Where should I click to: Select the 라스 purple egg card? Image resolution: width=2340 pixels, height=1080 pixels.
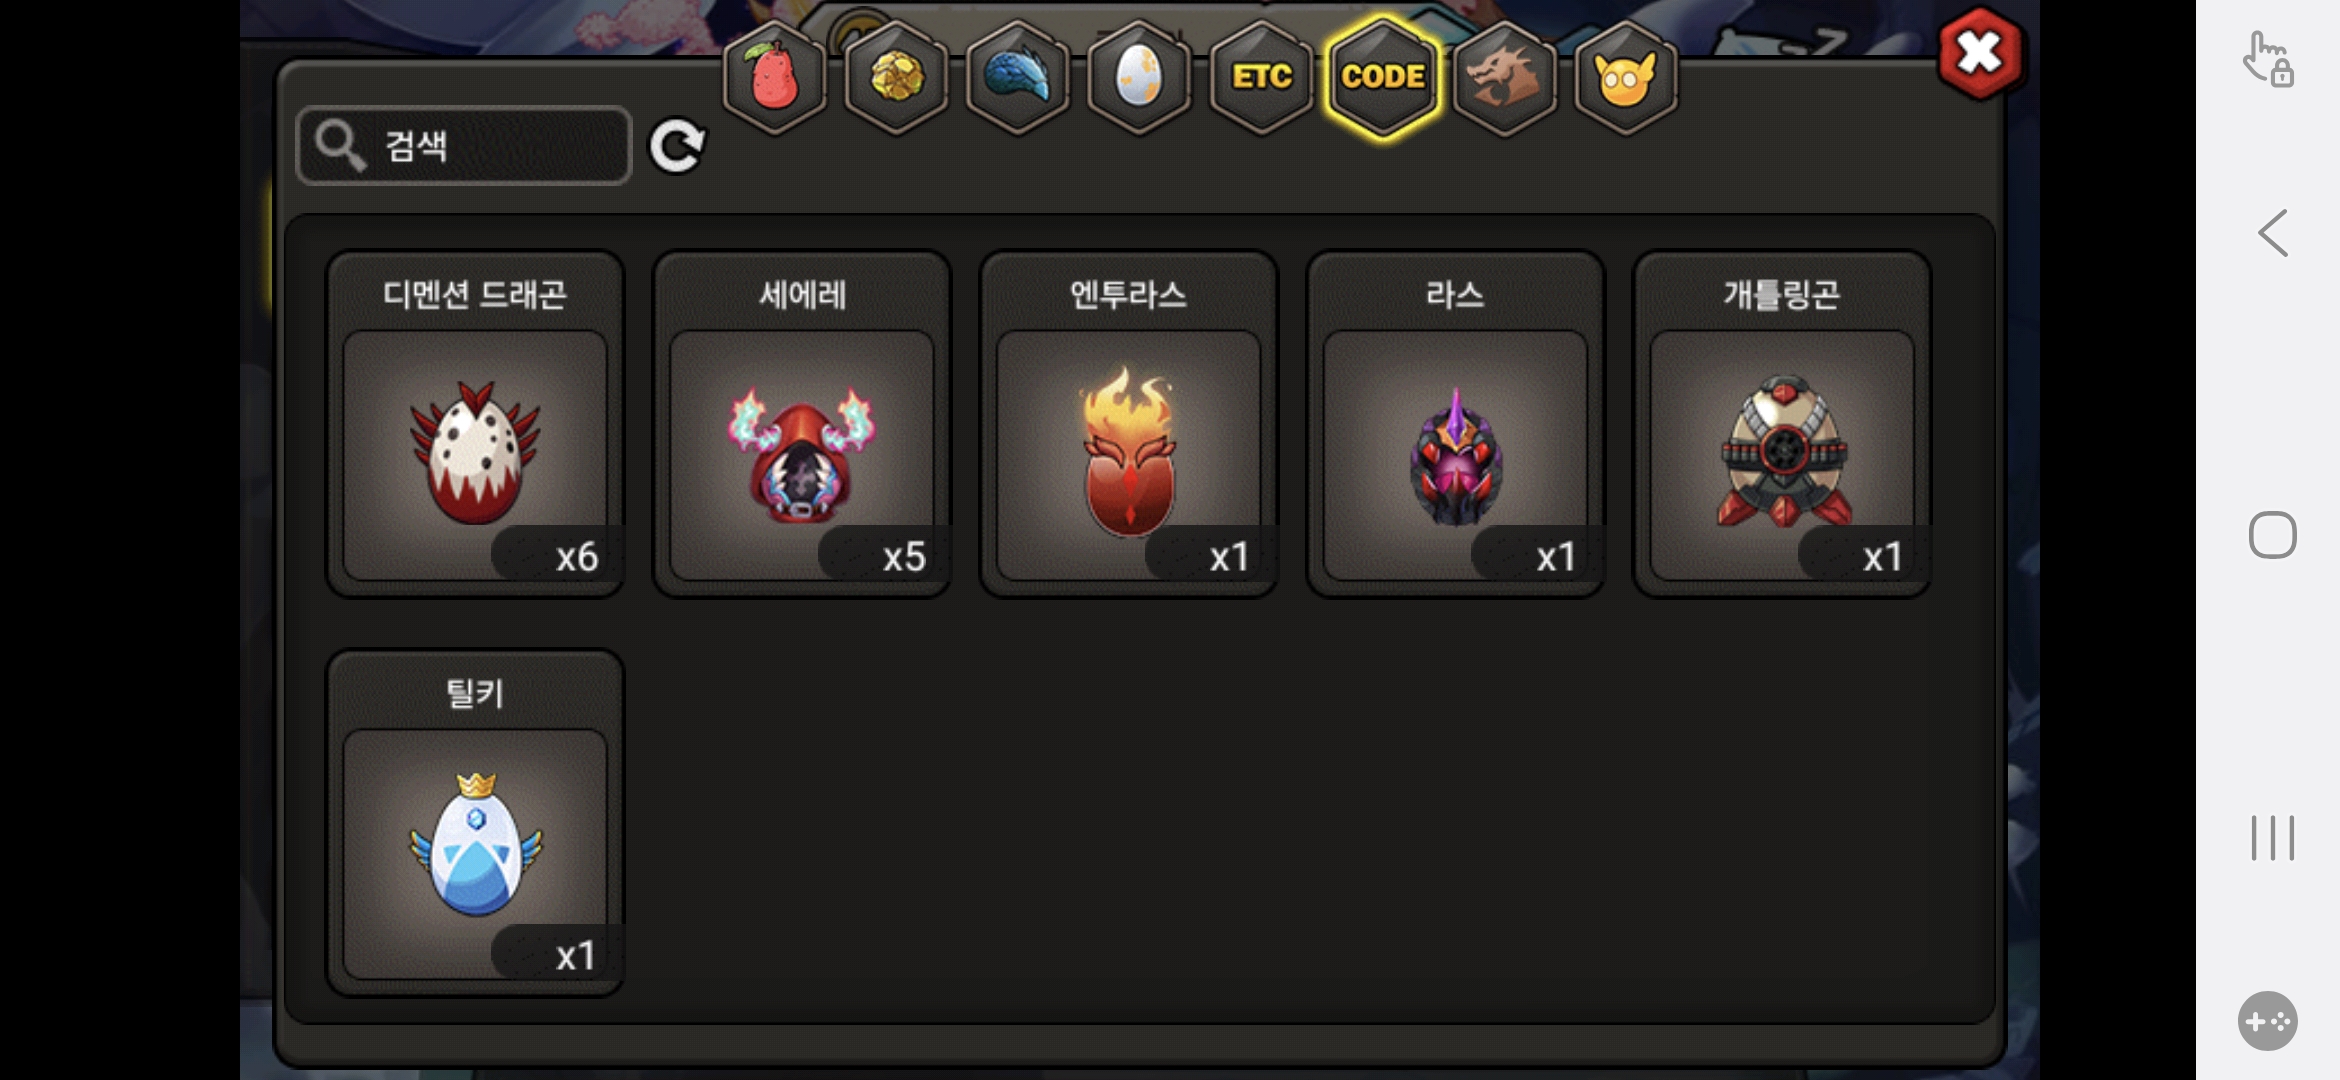(x=1455, y=424)
